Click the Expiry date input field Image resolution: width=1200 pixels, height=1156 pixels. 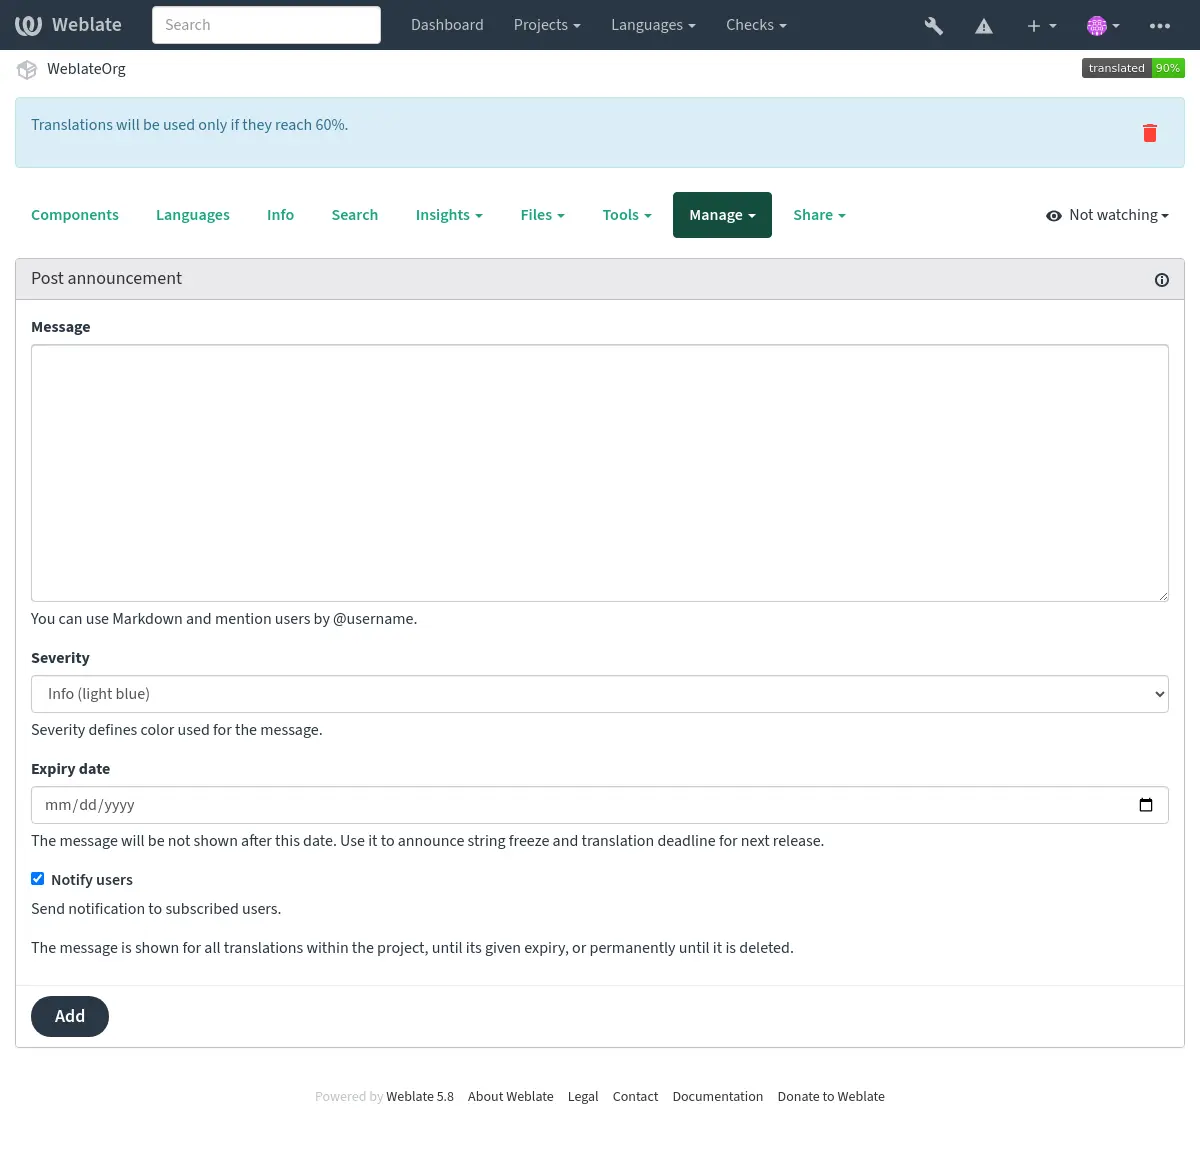click(600, 805)
